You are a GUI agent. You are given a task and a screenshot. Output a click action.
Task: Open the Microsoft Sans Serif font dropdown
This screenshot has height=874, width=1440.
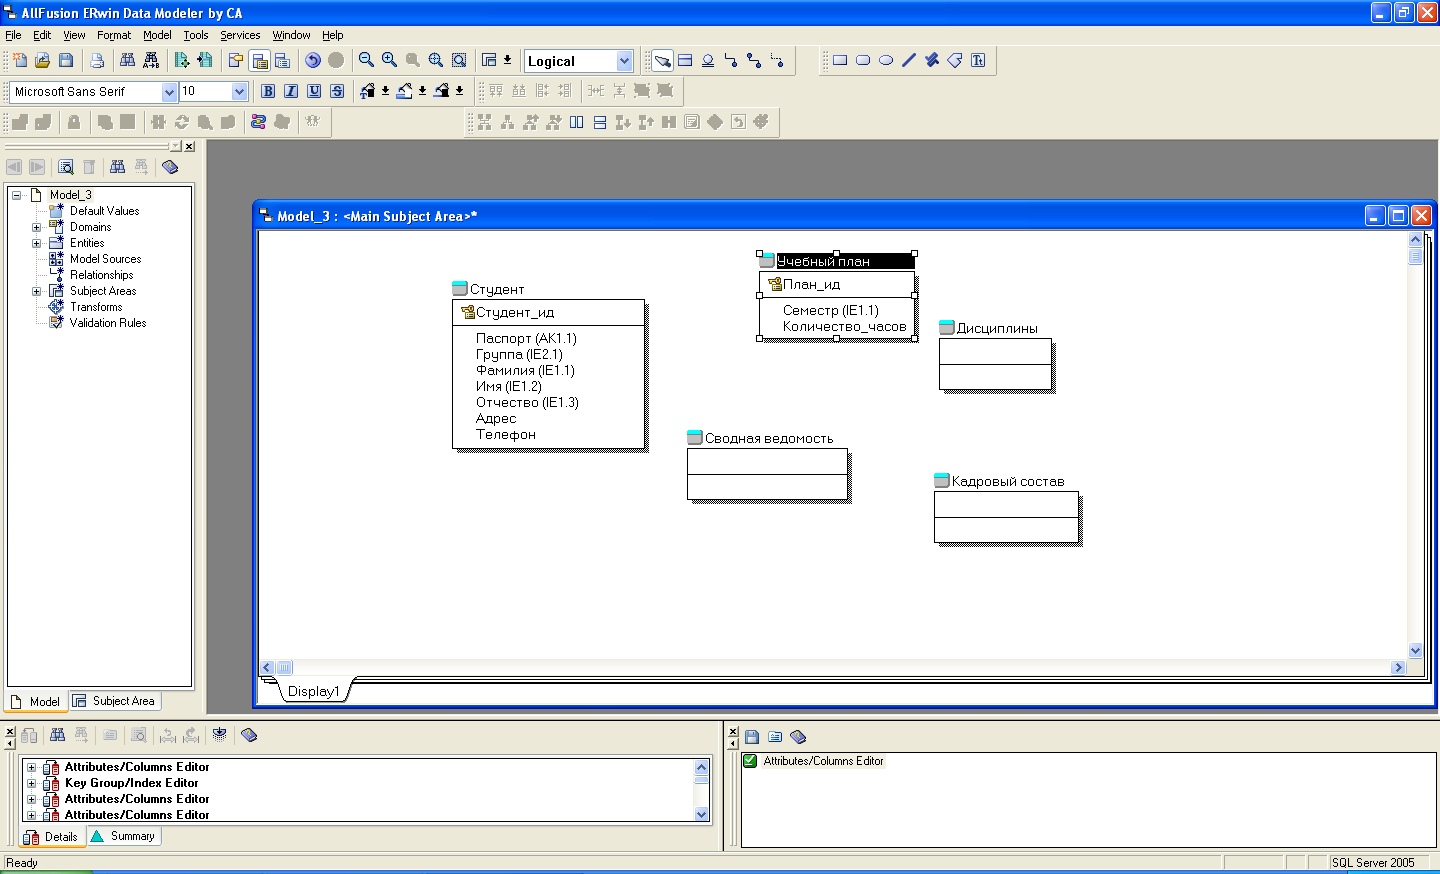tap(169, 92)
